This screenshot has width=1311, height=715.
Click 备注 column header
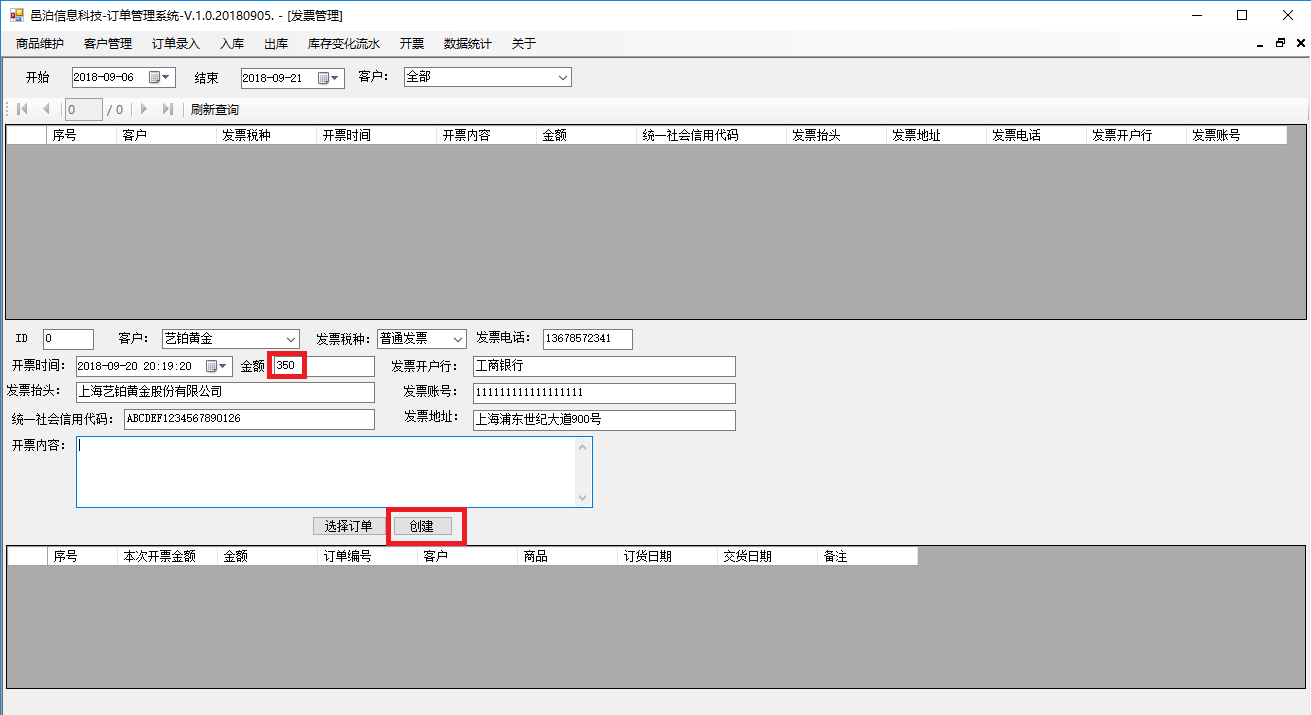click(867, 556)
